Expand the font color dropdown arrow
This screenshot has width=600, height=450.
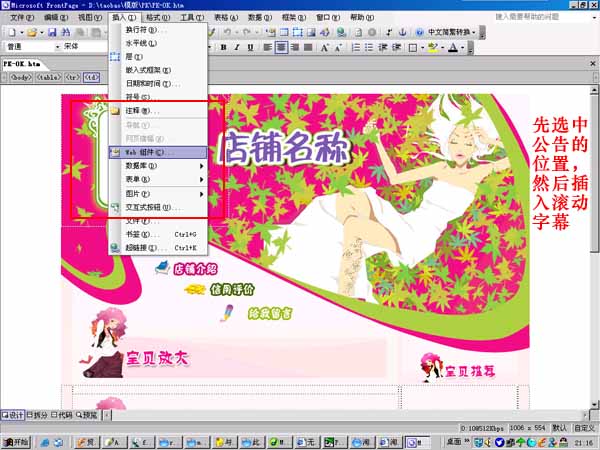pyautogui.click(x=462, y=48)
